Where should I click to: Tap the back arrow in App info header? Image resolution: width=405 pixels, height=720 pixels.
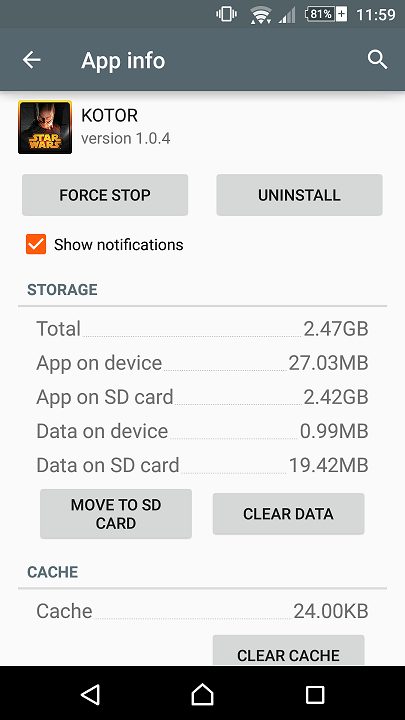(32, 60)
